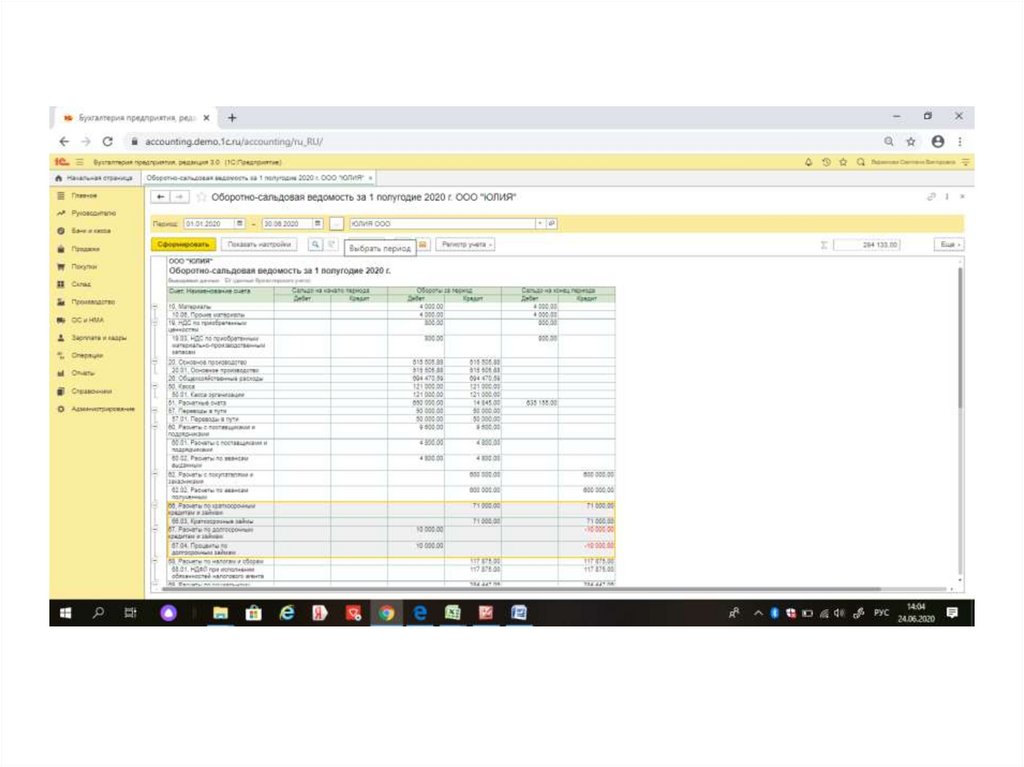Image resolution: width=1024 pixels, height=767 pixels.
Task: Open calendar for period end date
Action: coord(317,224)
